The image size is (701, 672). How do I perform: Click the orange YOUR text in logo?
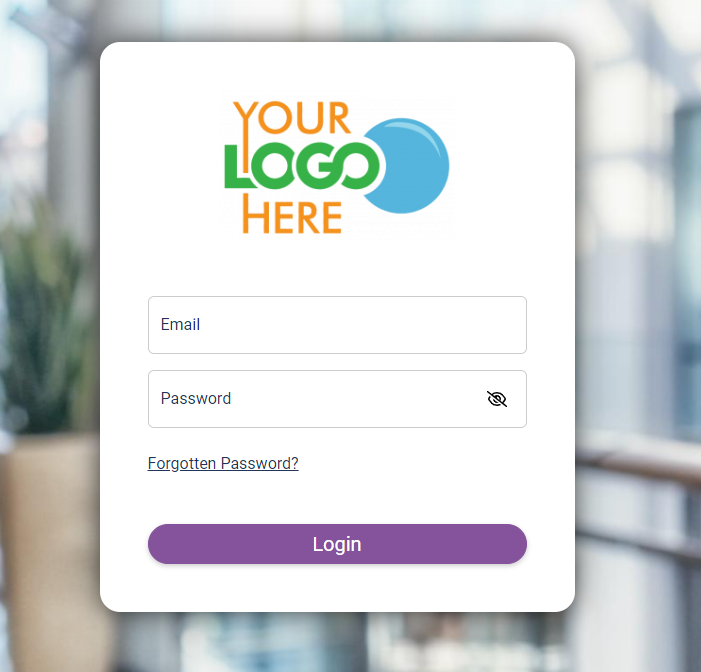(x=291, y=117)
